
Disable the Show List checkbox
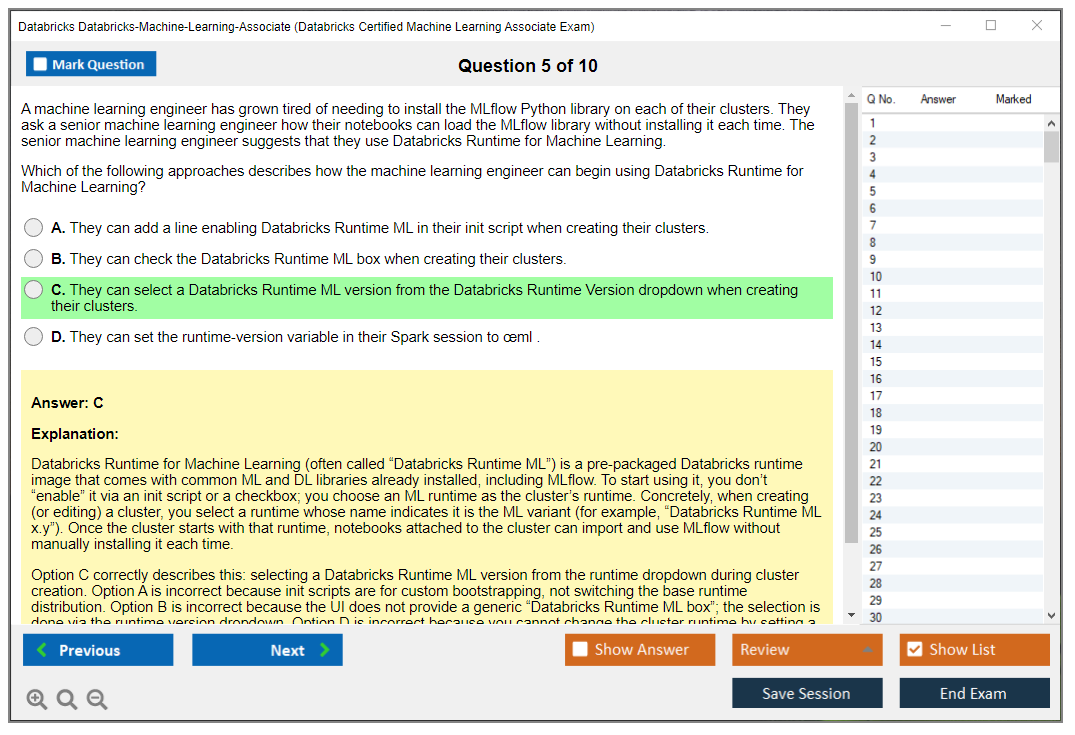(913, 649)
